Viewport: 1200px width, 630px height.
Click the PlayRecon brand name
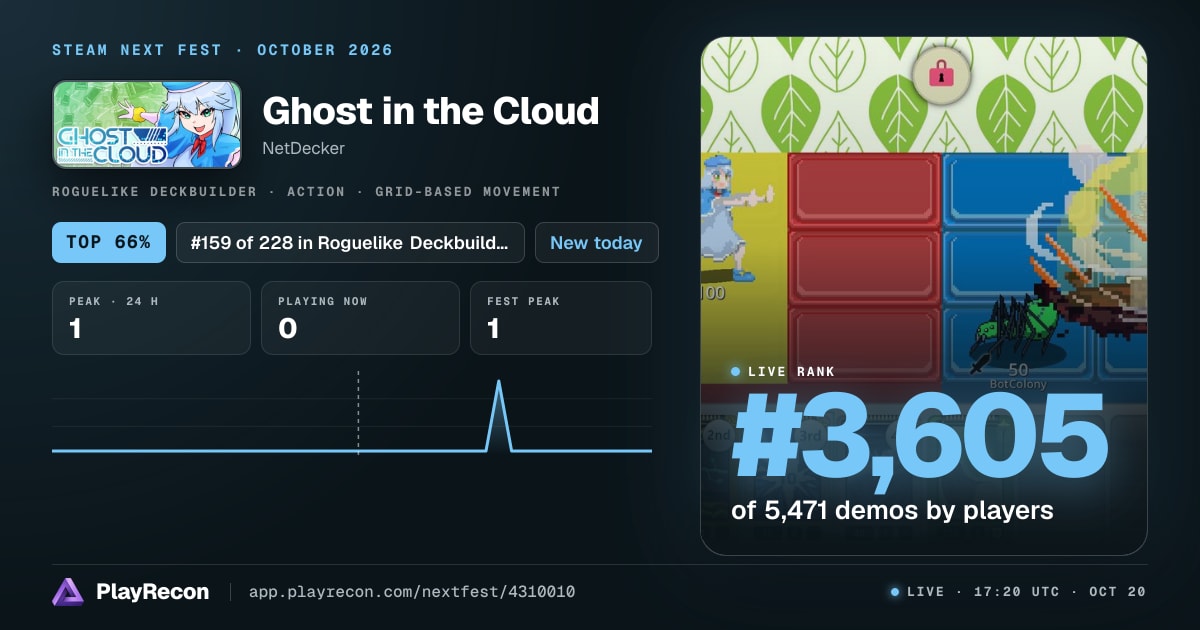[152, 592]
